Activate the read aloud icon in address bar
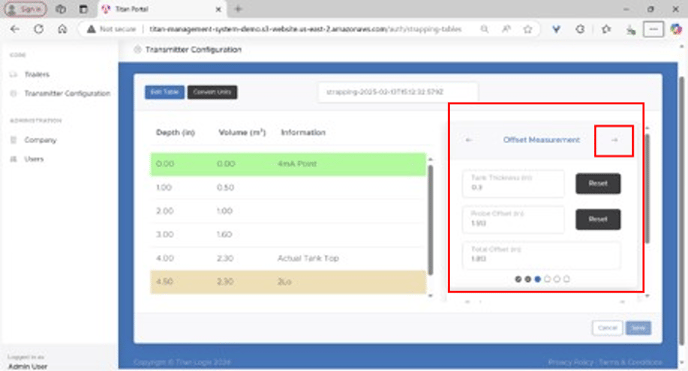This screenshot has height=371, width=688. click(506, 29)
